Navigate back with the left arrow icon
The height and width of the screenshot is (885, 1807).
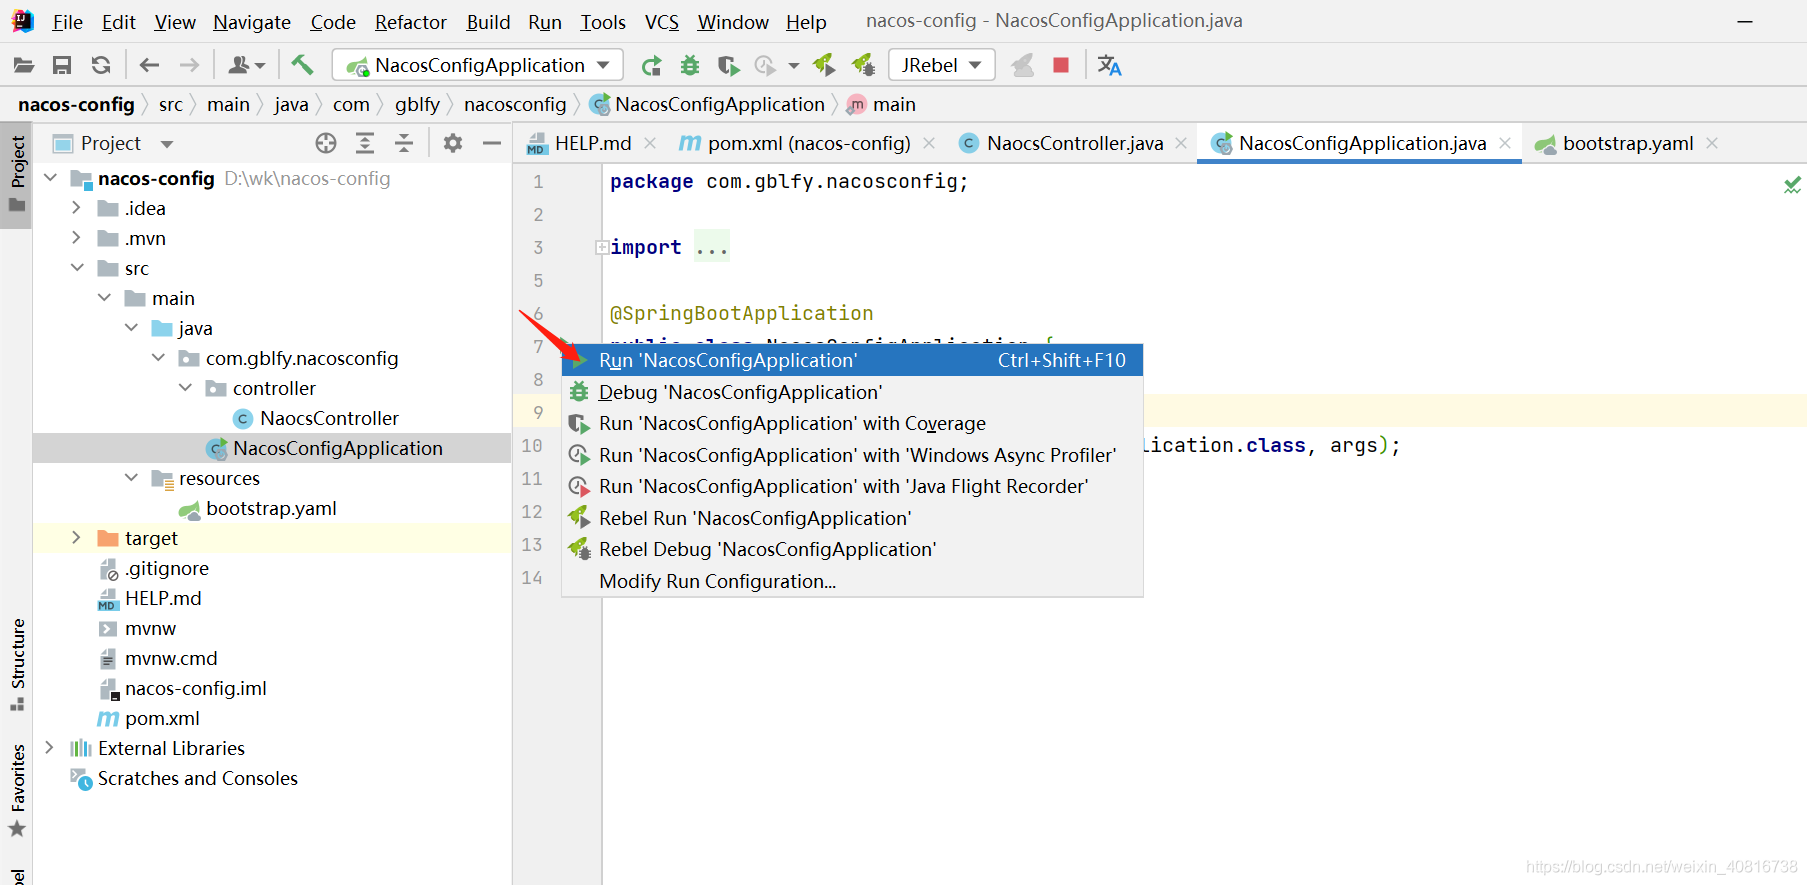[150, 66]
